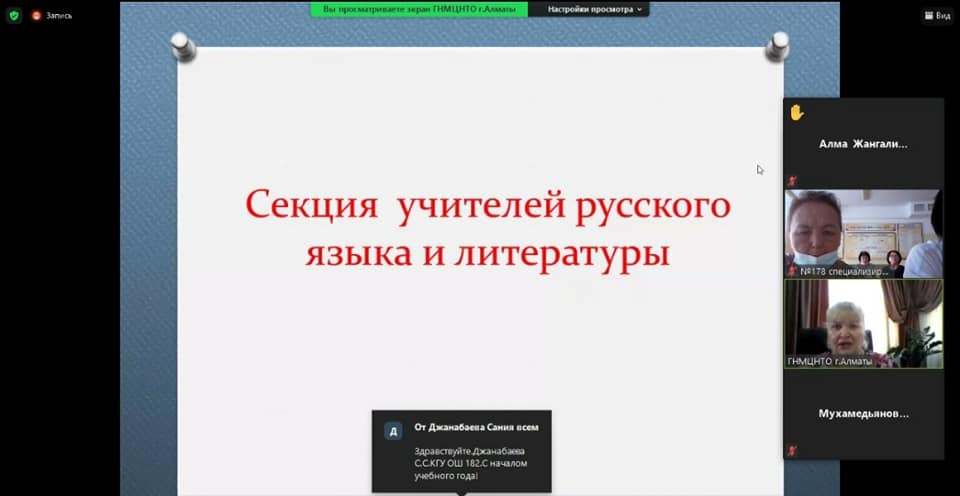Image resolution: width=960 pixels, height=496 pixels.
Task: Click the red recording indicator icon
Action: (36, 15)
